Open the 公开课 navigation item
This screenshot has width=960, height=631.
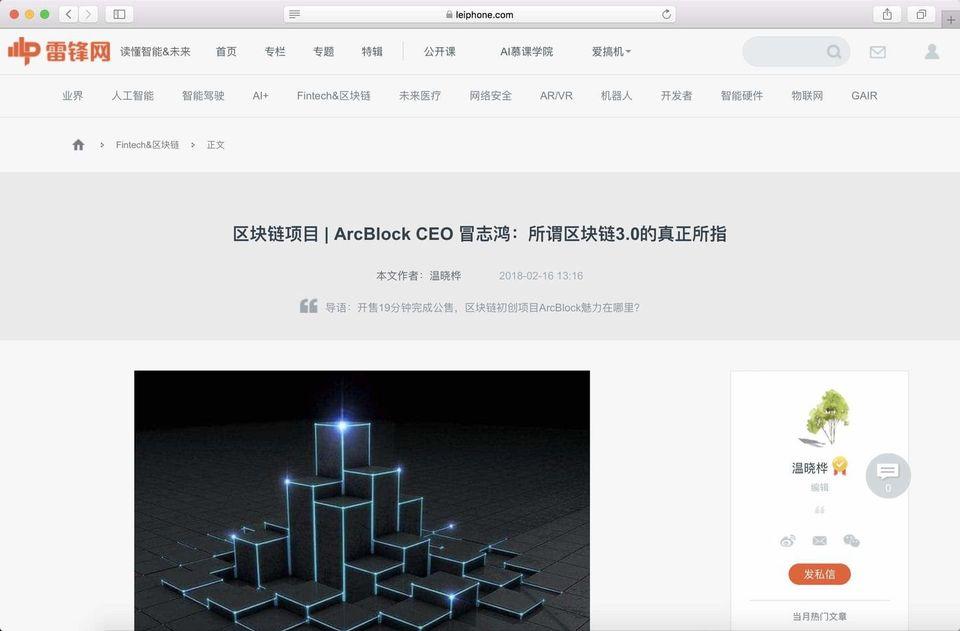[440, 52]
